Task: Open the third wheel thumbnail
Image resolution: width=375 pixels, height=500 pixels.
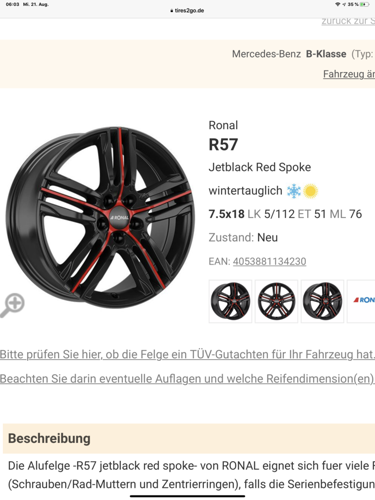Action: [322, 301]
